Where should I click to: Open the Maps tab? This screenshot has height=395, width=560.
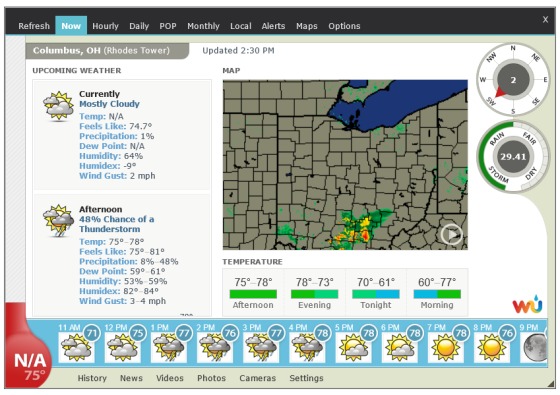307,26
